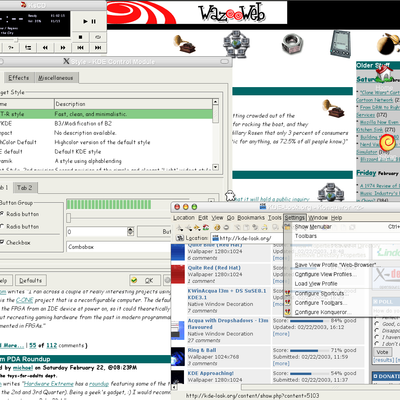Viewport: 400px width, 400px height.
Task: Confirm style dialog with OK
Action: (145, 280)
